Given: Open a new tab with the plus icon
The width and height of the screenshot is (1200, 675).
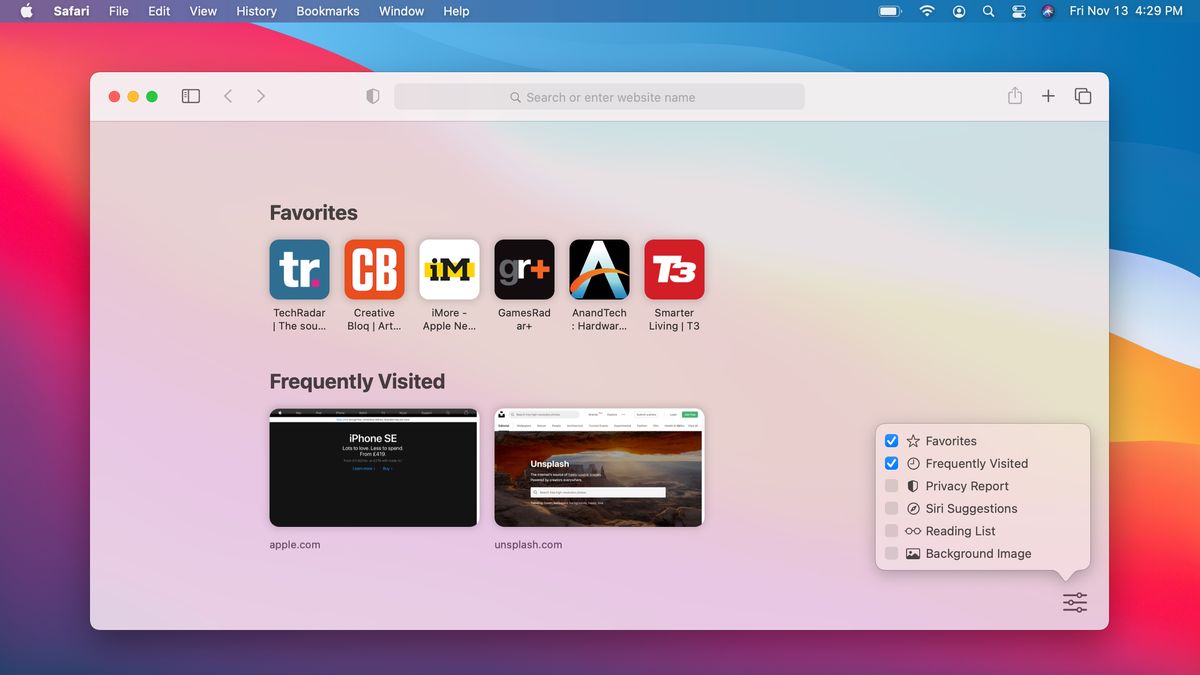Looking at the screenshot, I should click(x=1048, y=95).
